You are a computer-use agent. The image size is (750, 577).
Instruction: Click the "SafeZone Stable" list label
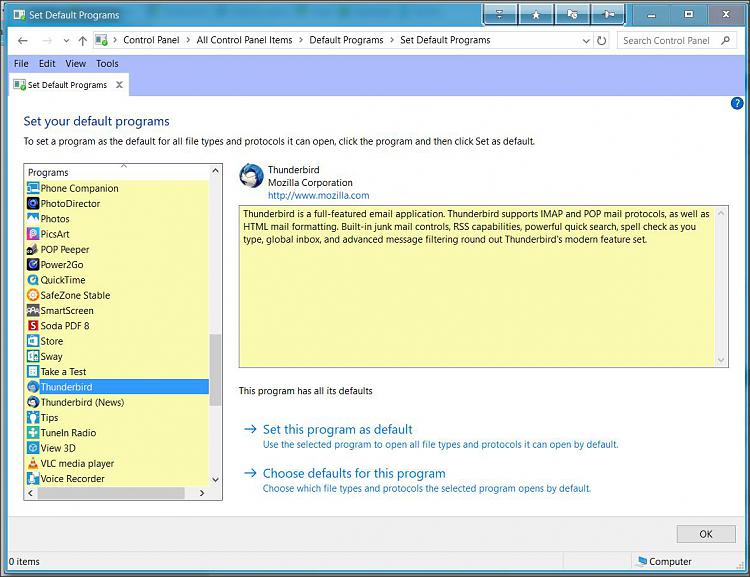(x=75, y=295)
